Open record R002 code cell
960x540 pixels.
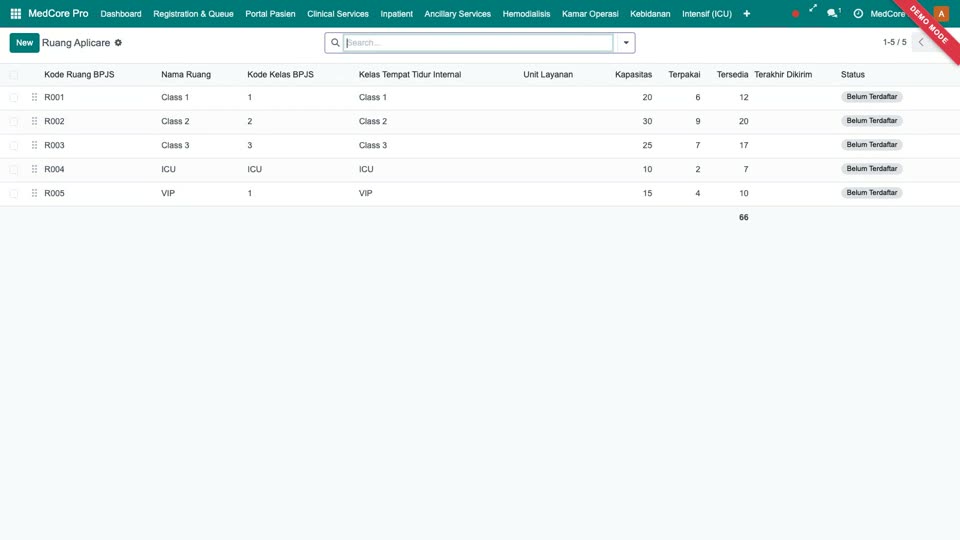tap(54, 121)
